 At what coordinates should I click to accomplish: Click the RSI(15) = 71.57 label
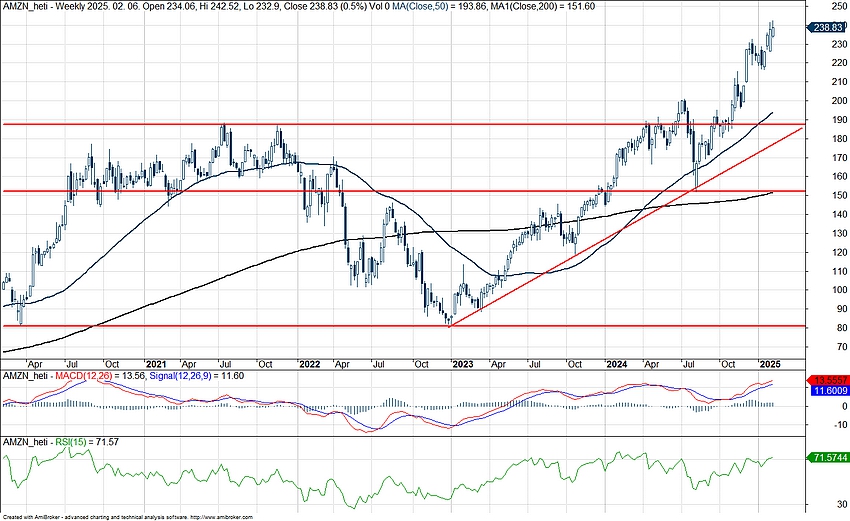(87, 442)
